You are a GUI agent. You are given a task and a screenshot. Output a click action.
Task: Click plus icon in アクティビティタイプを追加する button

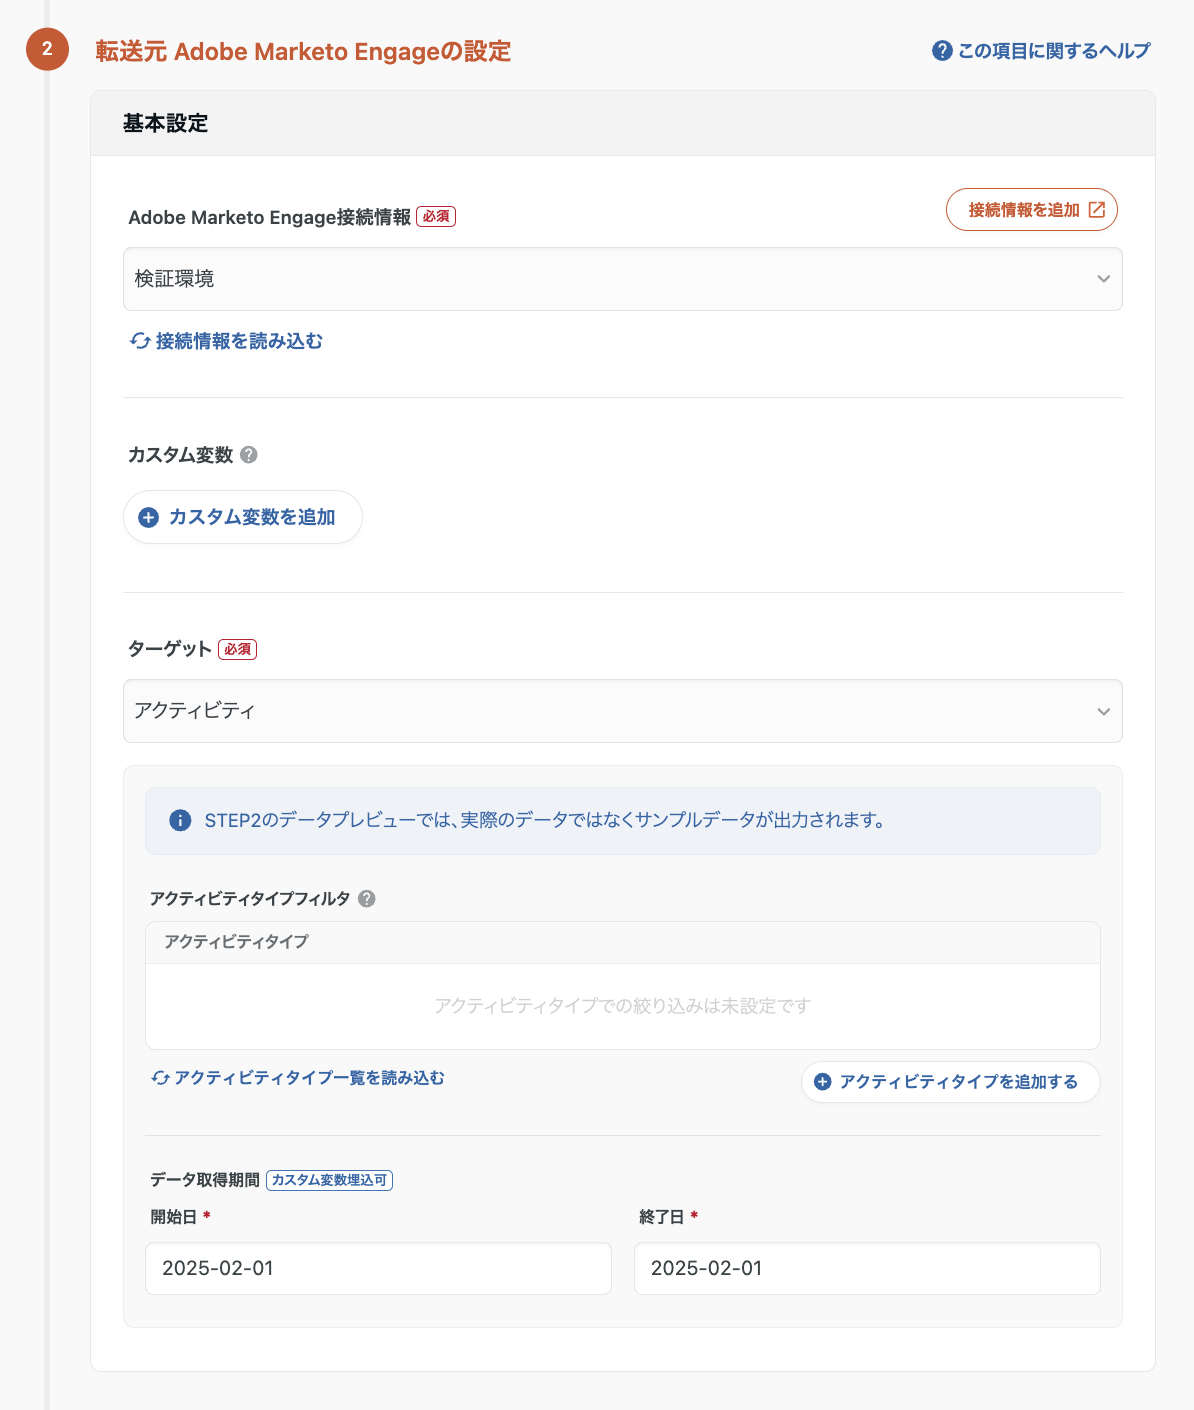(823, 1082)
